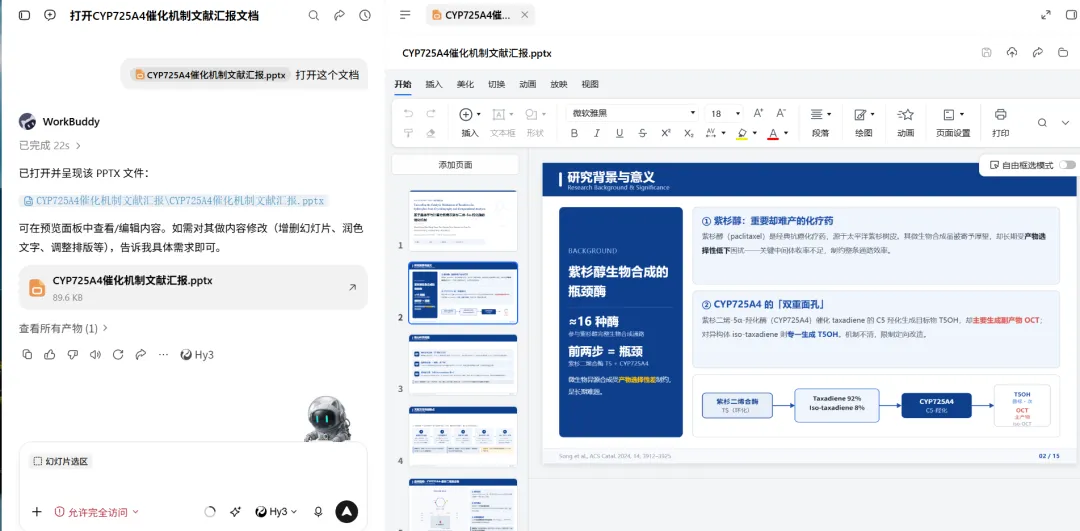Toggle the sidebar panel icon at top left
This screenshot has height=531, width=1080.
24,15
